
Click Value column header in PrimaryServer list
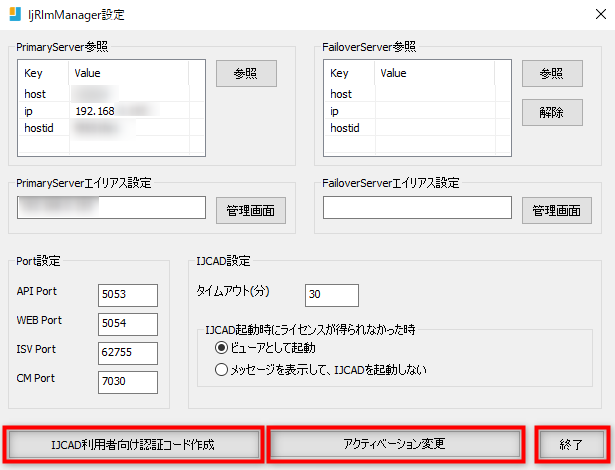pyautogui.click(x=129, y=73)
